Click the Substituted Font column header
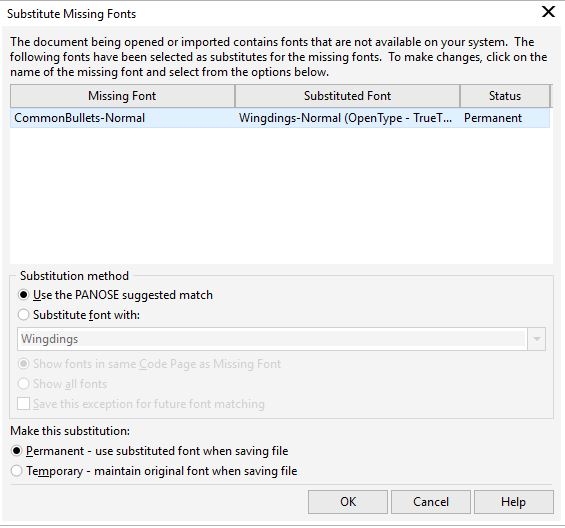The image size is (565, 528). (x=347, y=96)
